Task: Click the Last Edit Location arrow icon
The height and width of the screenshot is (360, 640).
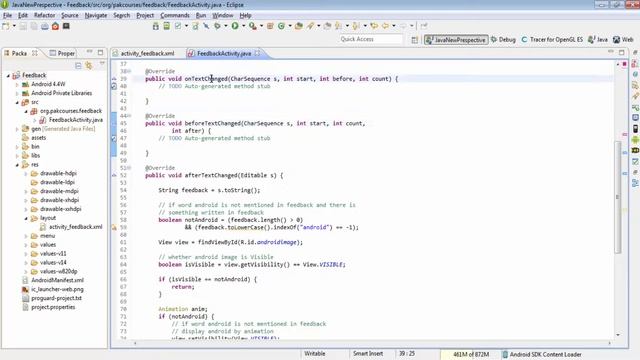Action: point(374,26)
